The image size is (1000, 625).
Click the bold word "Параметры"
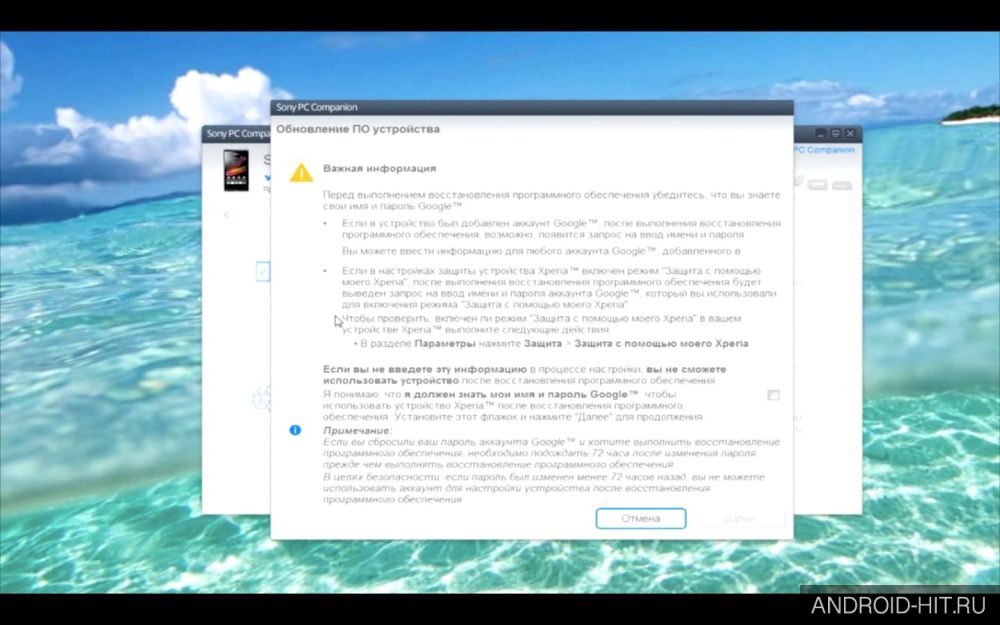coord(445,344)
